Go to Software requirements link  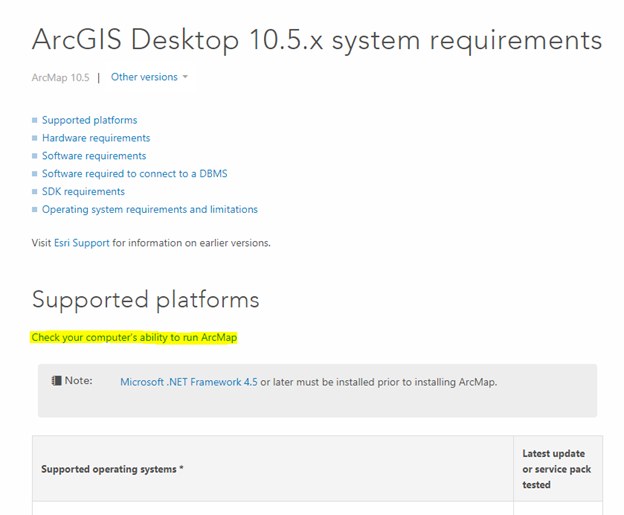pyautogui.click(x=94, y=156)
